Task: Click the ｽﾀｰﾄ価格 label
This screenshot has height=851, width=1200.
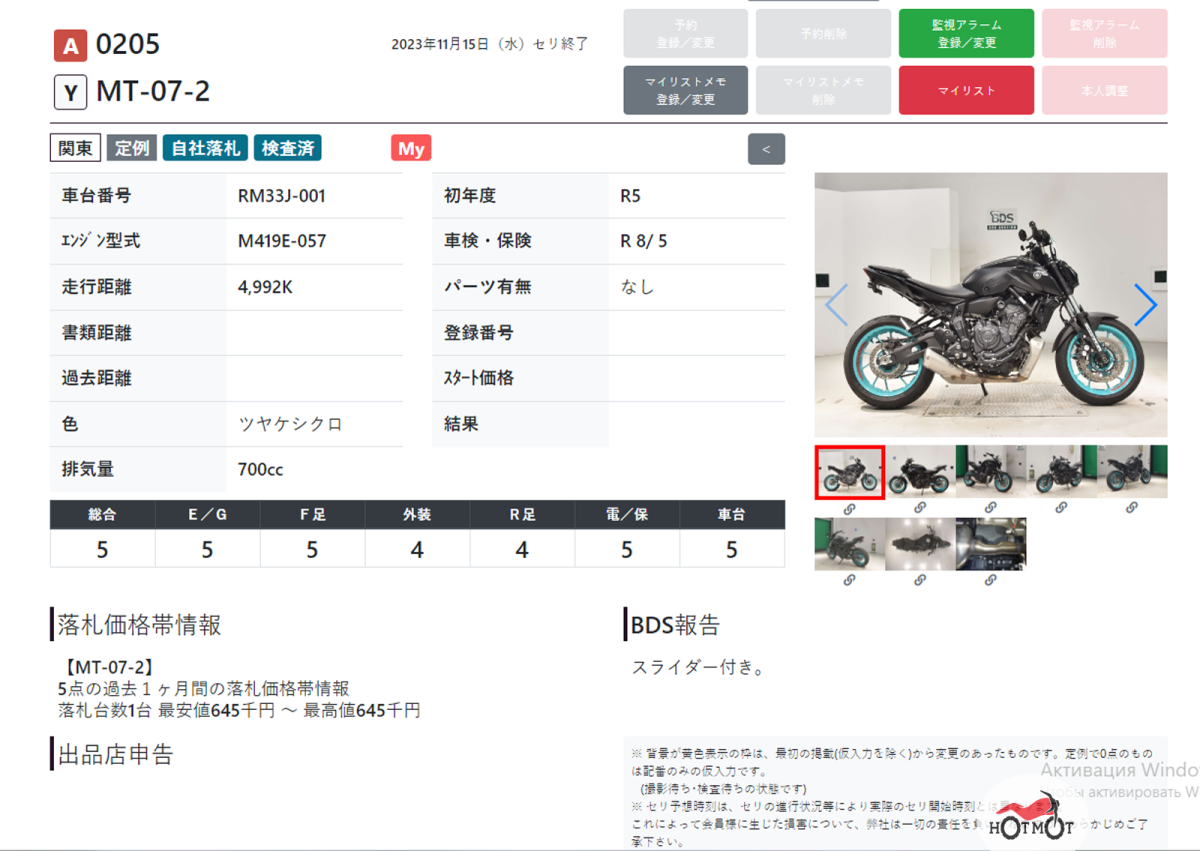Action: (x=479, y=378)
